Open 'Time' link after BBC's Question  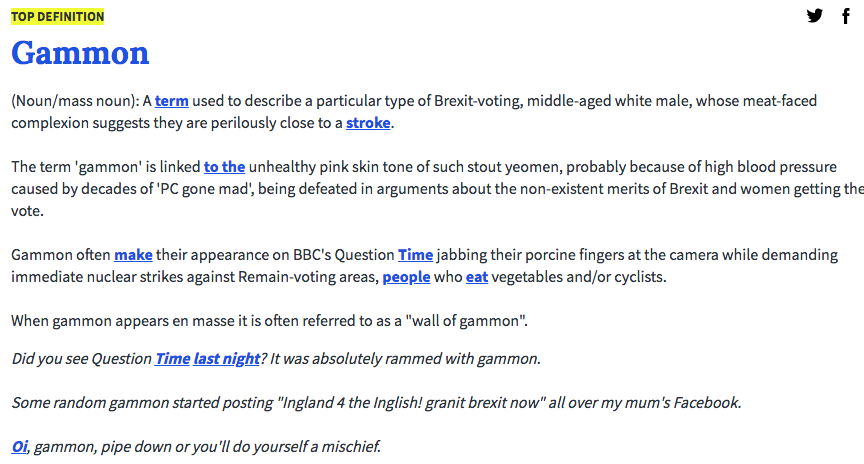(415, 255)
